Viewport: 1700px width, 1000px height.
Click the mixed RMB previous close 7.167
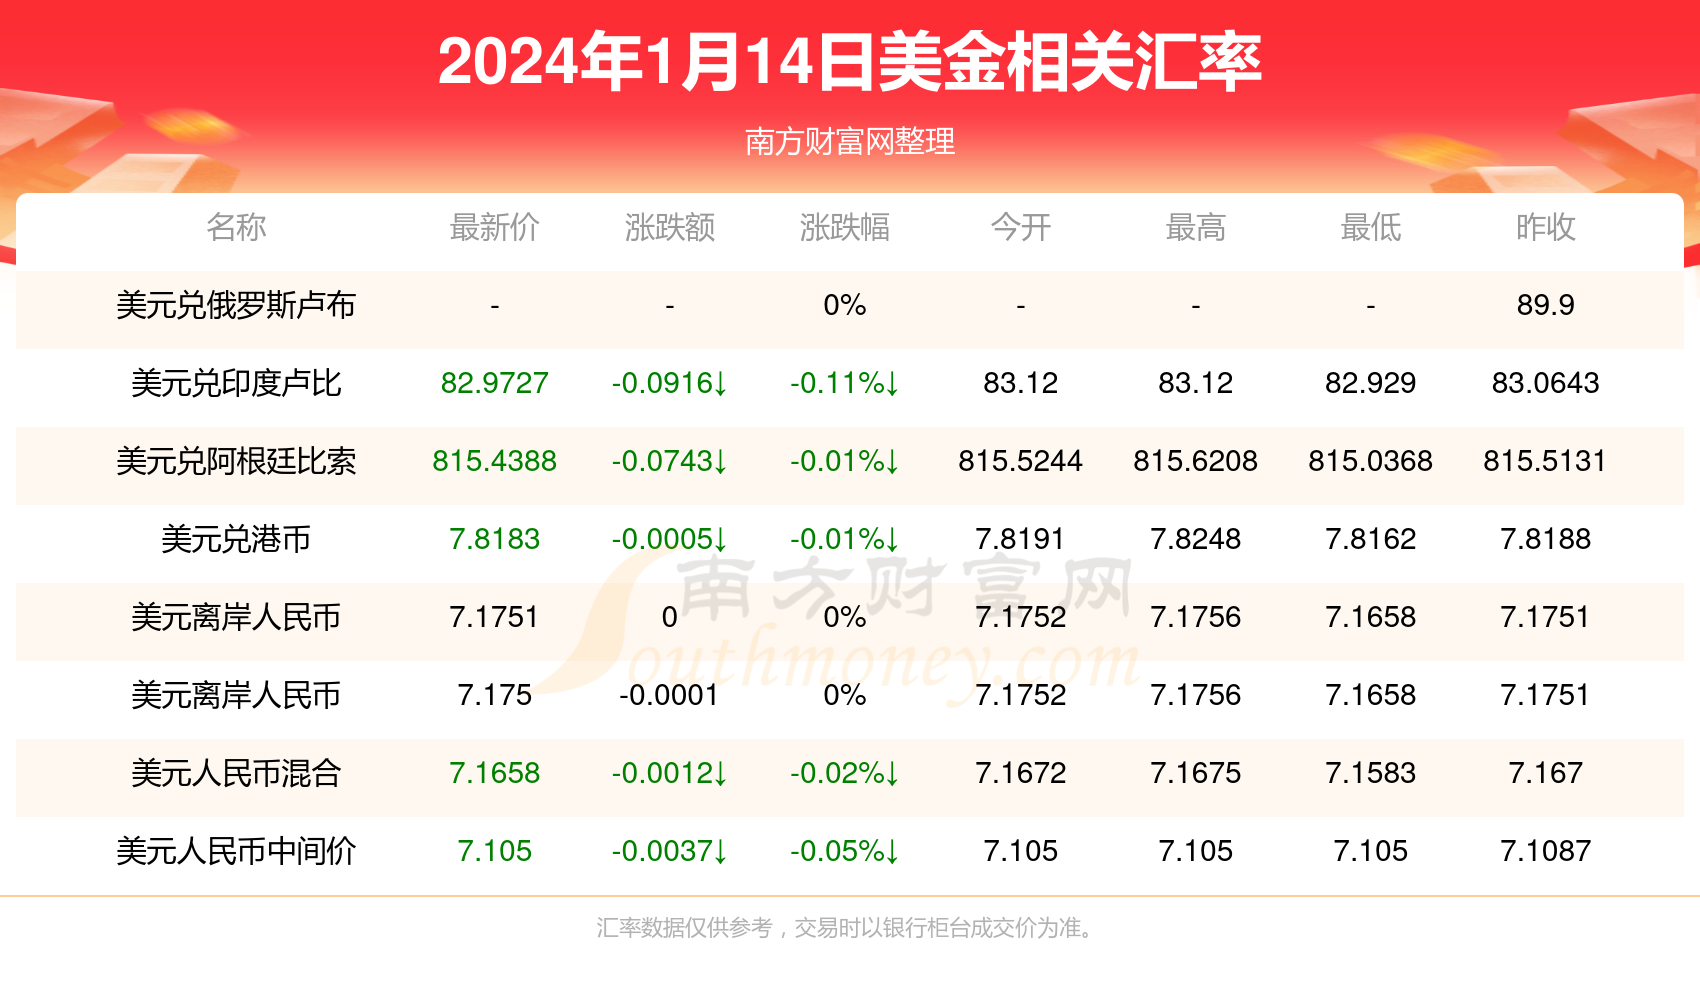tap(1545, 773)
